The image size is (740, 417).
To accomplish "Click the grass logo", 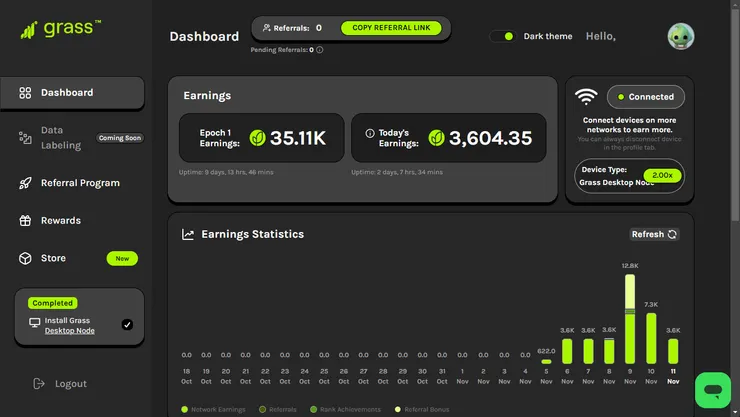I will [x=60, y=29].
